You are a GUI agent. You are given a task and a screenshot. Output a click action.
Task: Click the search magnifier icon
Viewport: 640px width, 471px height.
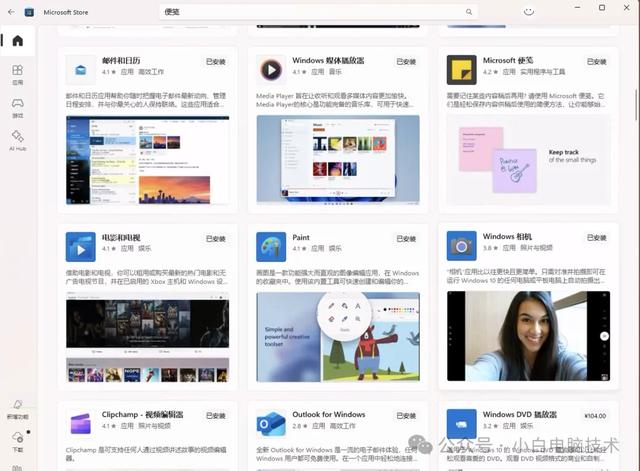pyautogui.click(x=469, y=12)
